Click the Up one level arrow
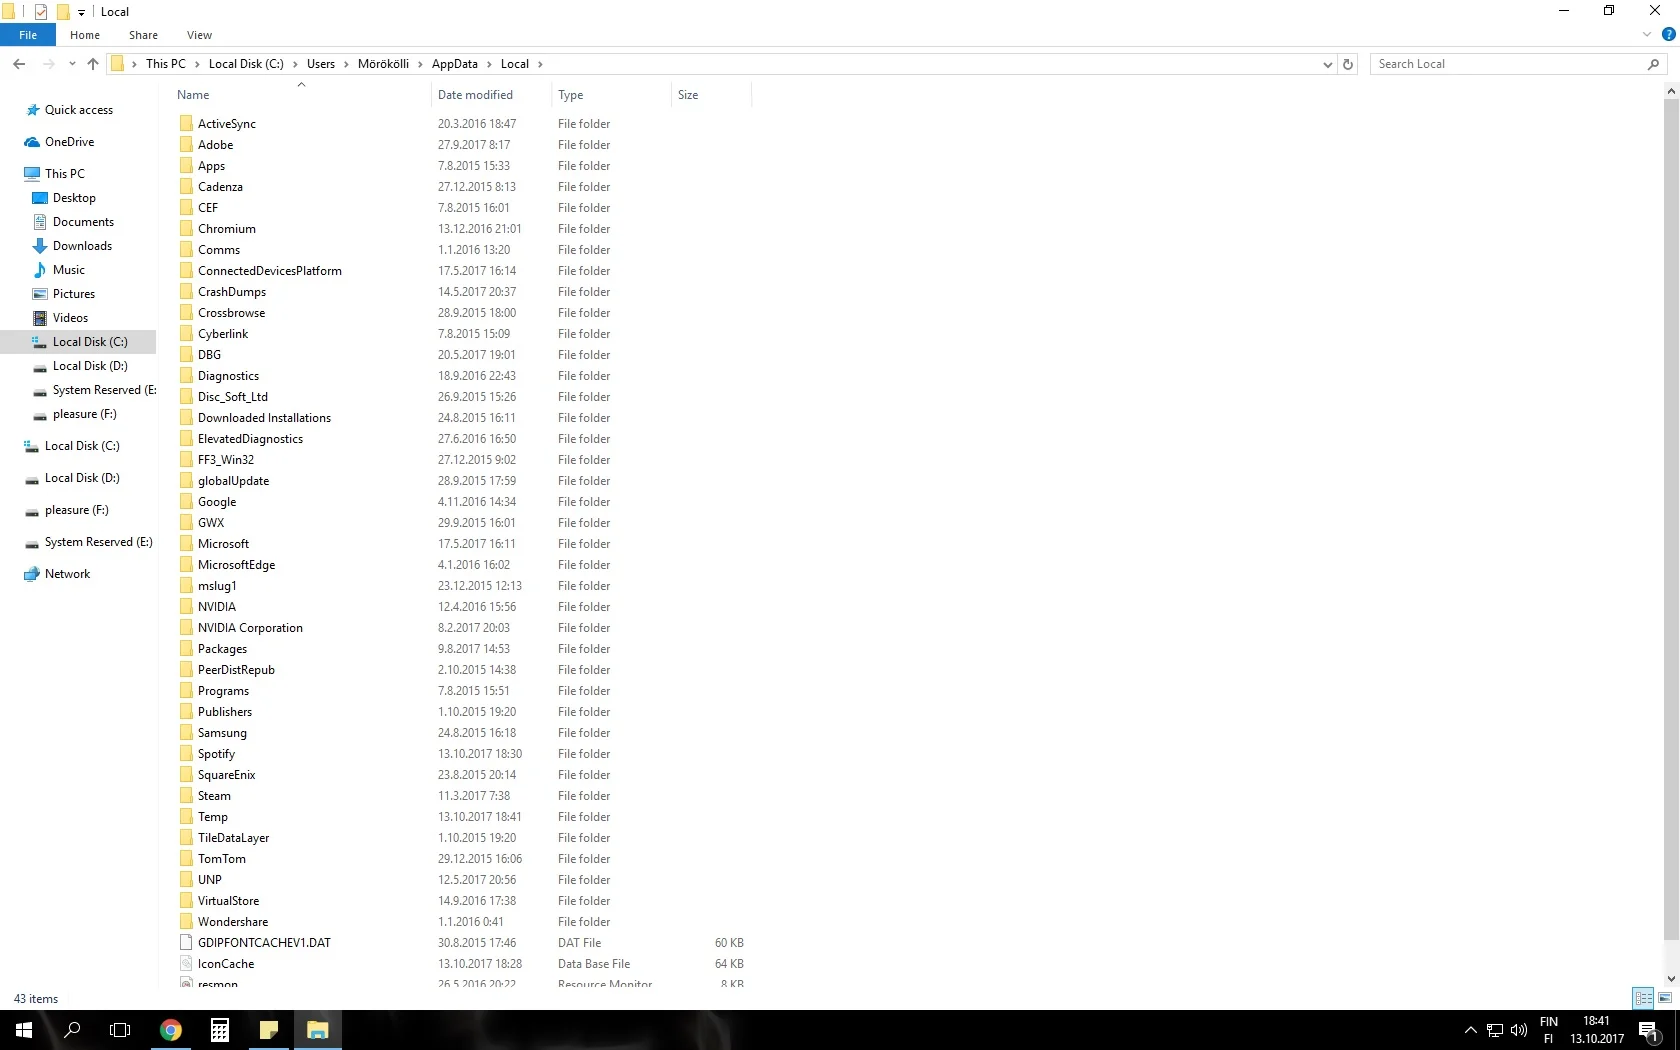Image resolution: width=1680 pixels, height=1050 pixels. click(93, 64)
